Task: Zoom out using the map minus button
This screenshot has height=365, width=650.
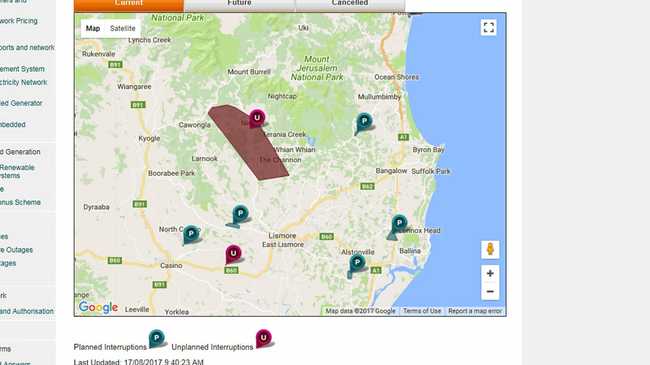Action: (x=490, y=292)
